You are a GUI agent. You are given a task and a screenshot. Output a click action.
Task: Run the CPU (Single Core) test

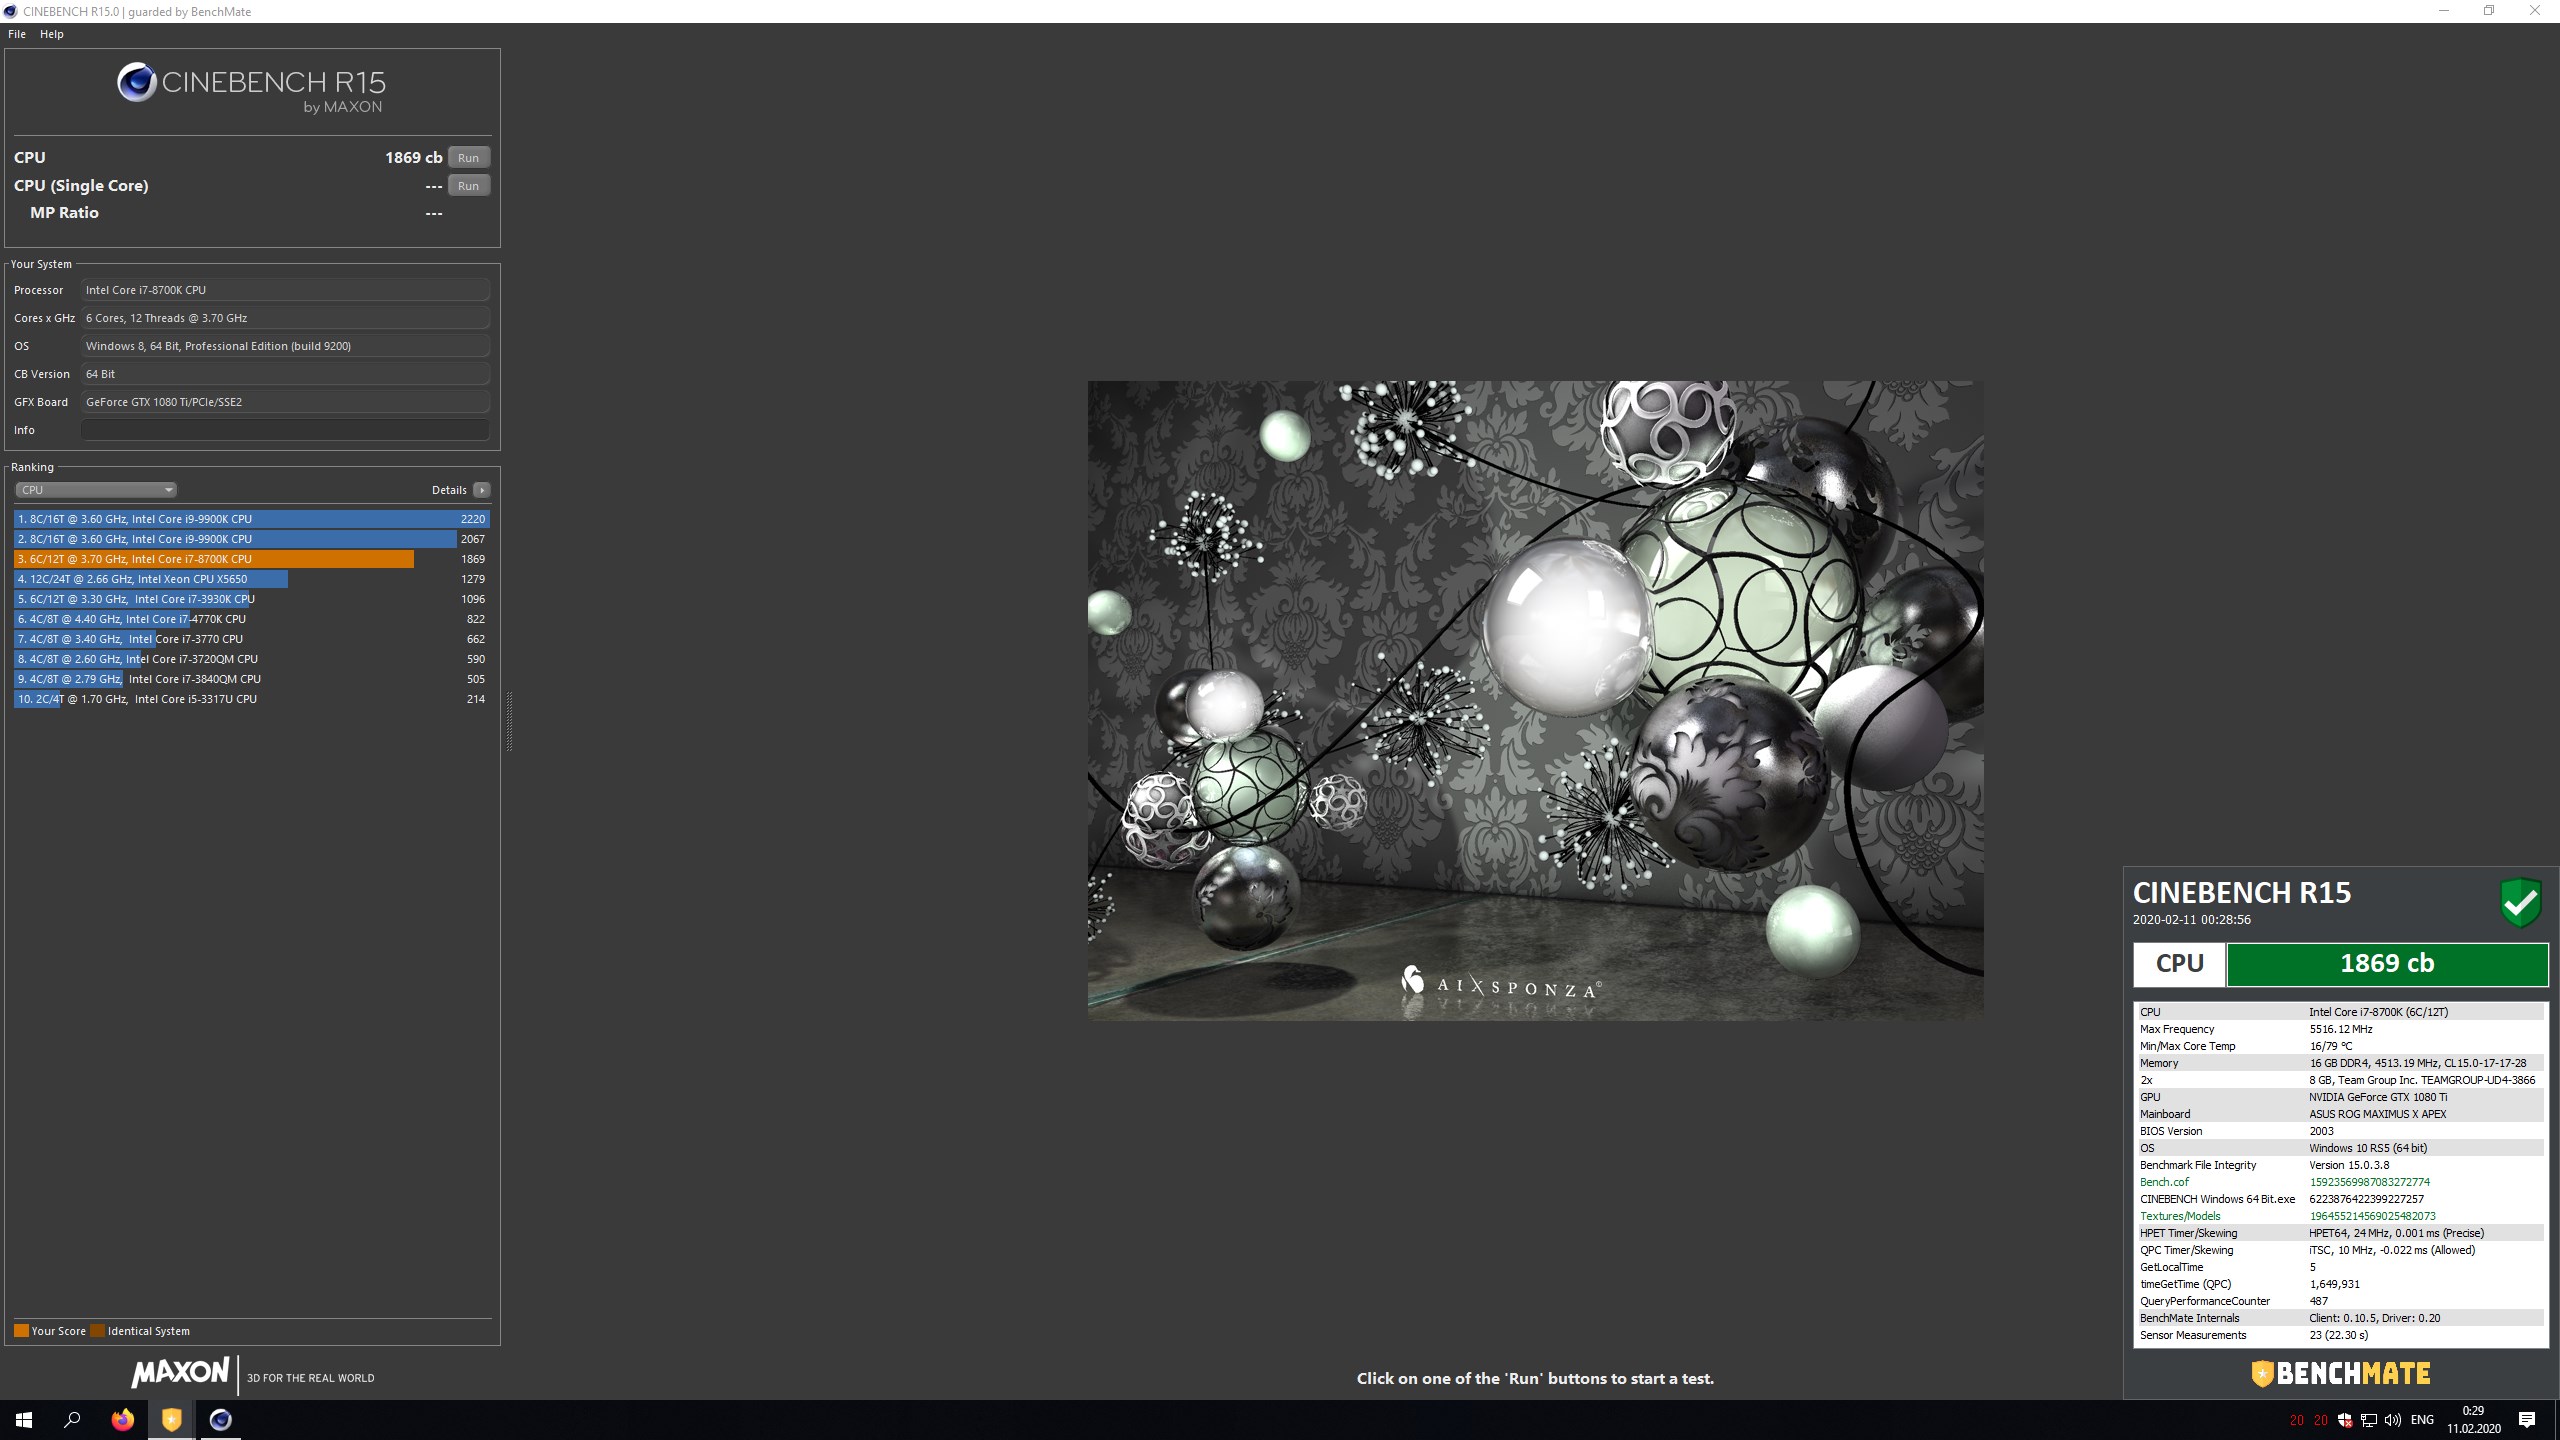tap(468, 186)
